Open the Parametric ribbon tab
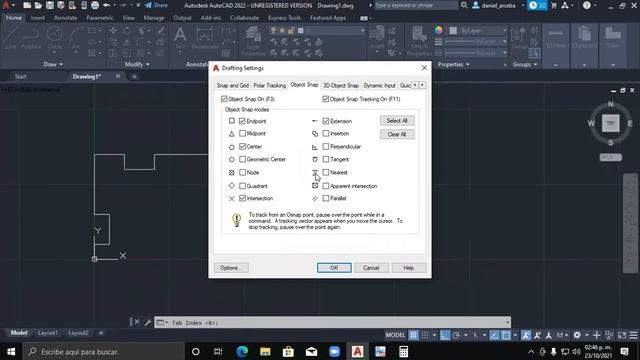This screenshot has height=360, width=640. [100, 18]
